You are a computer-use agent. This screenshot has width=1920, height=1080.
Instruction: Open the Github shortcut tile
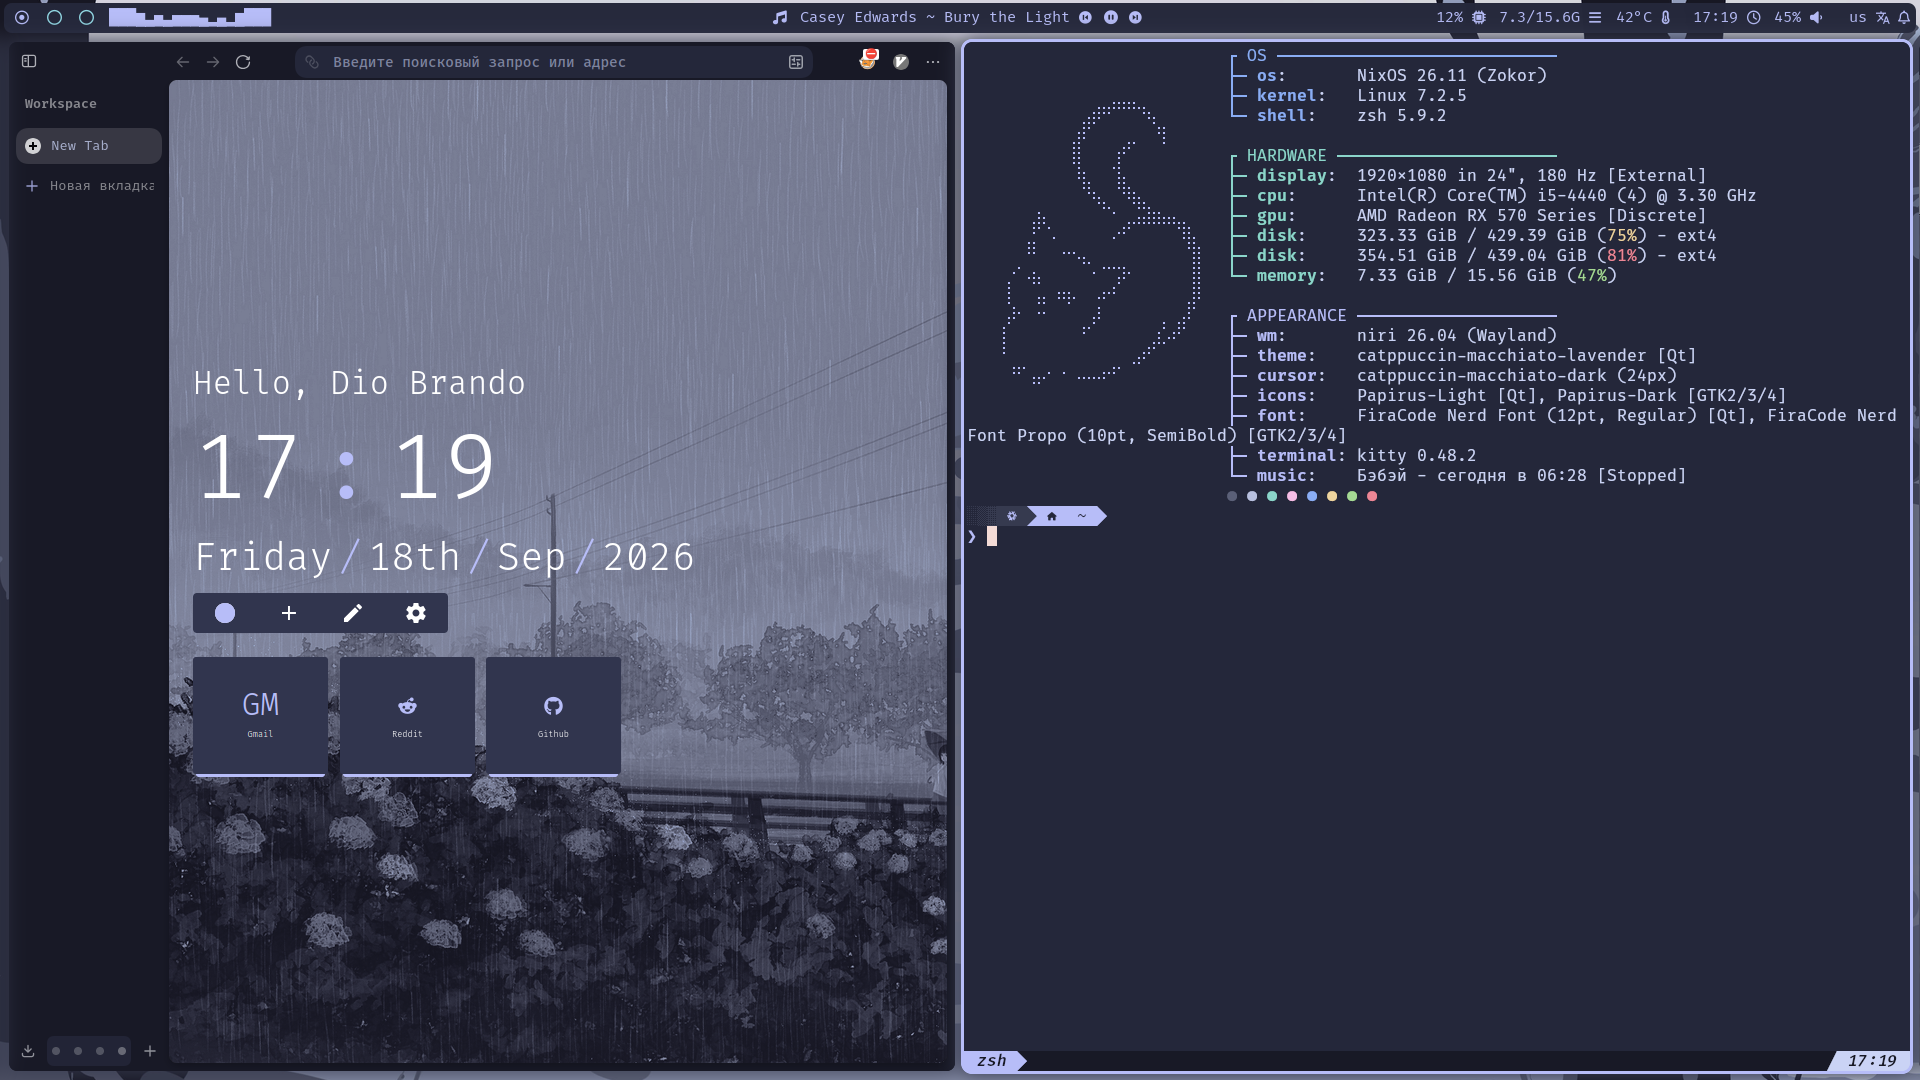coord(553,716)
